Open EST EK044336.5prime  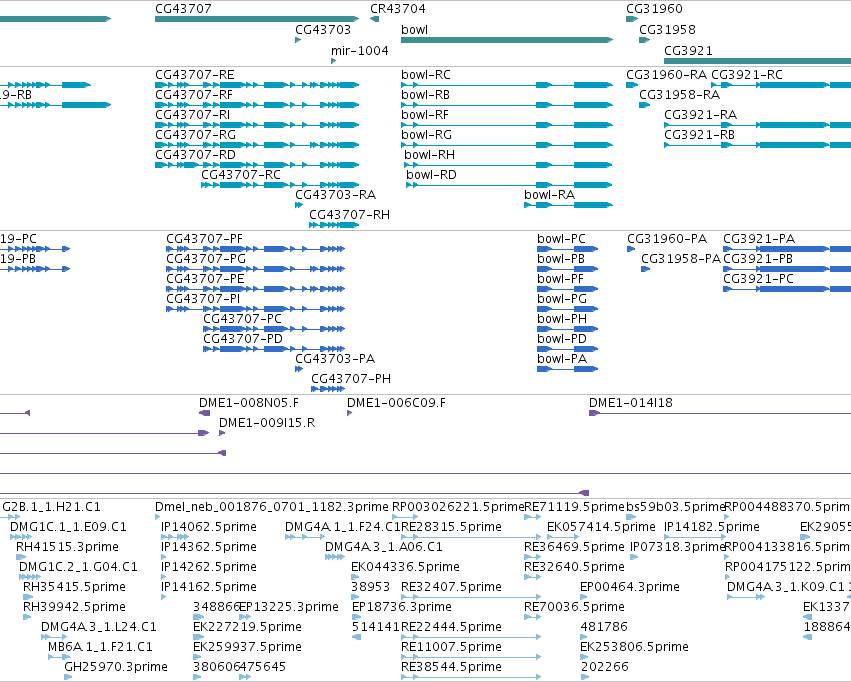coord(405,568)
